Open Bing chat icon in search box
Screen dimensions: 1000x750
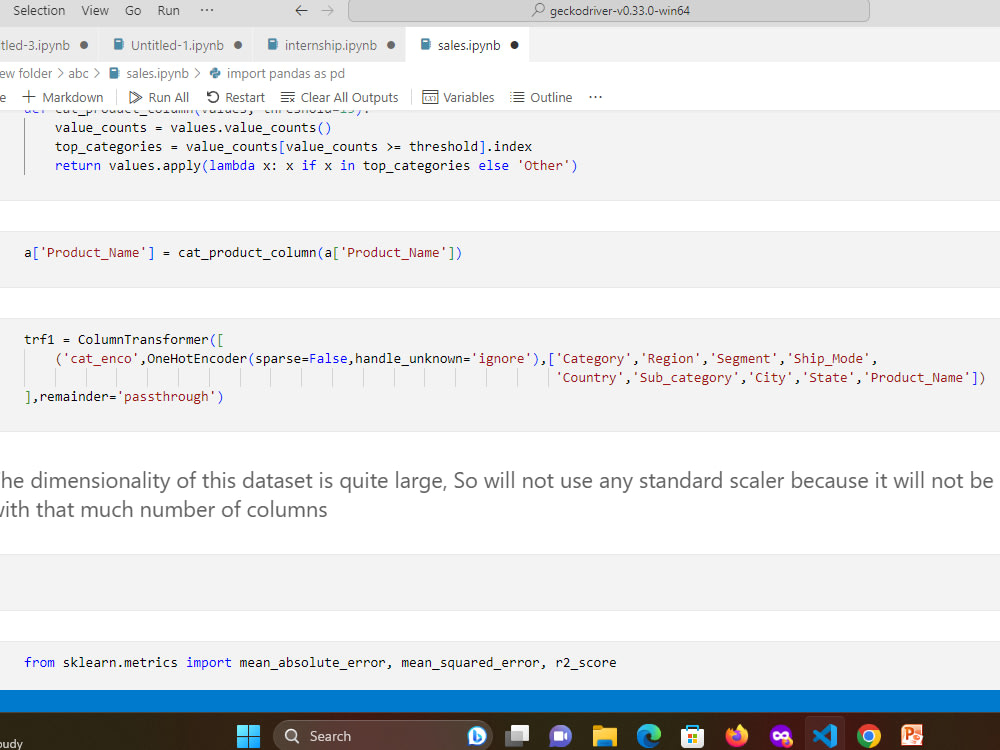click(476, 736)
